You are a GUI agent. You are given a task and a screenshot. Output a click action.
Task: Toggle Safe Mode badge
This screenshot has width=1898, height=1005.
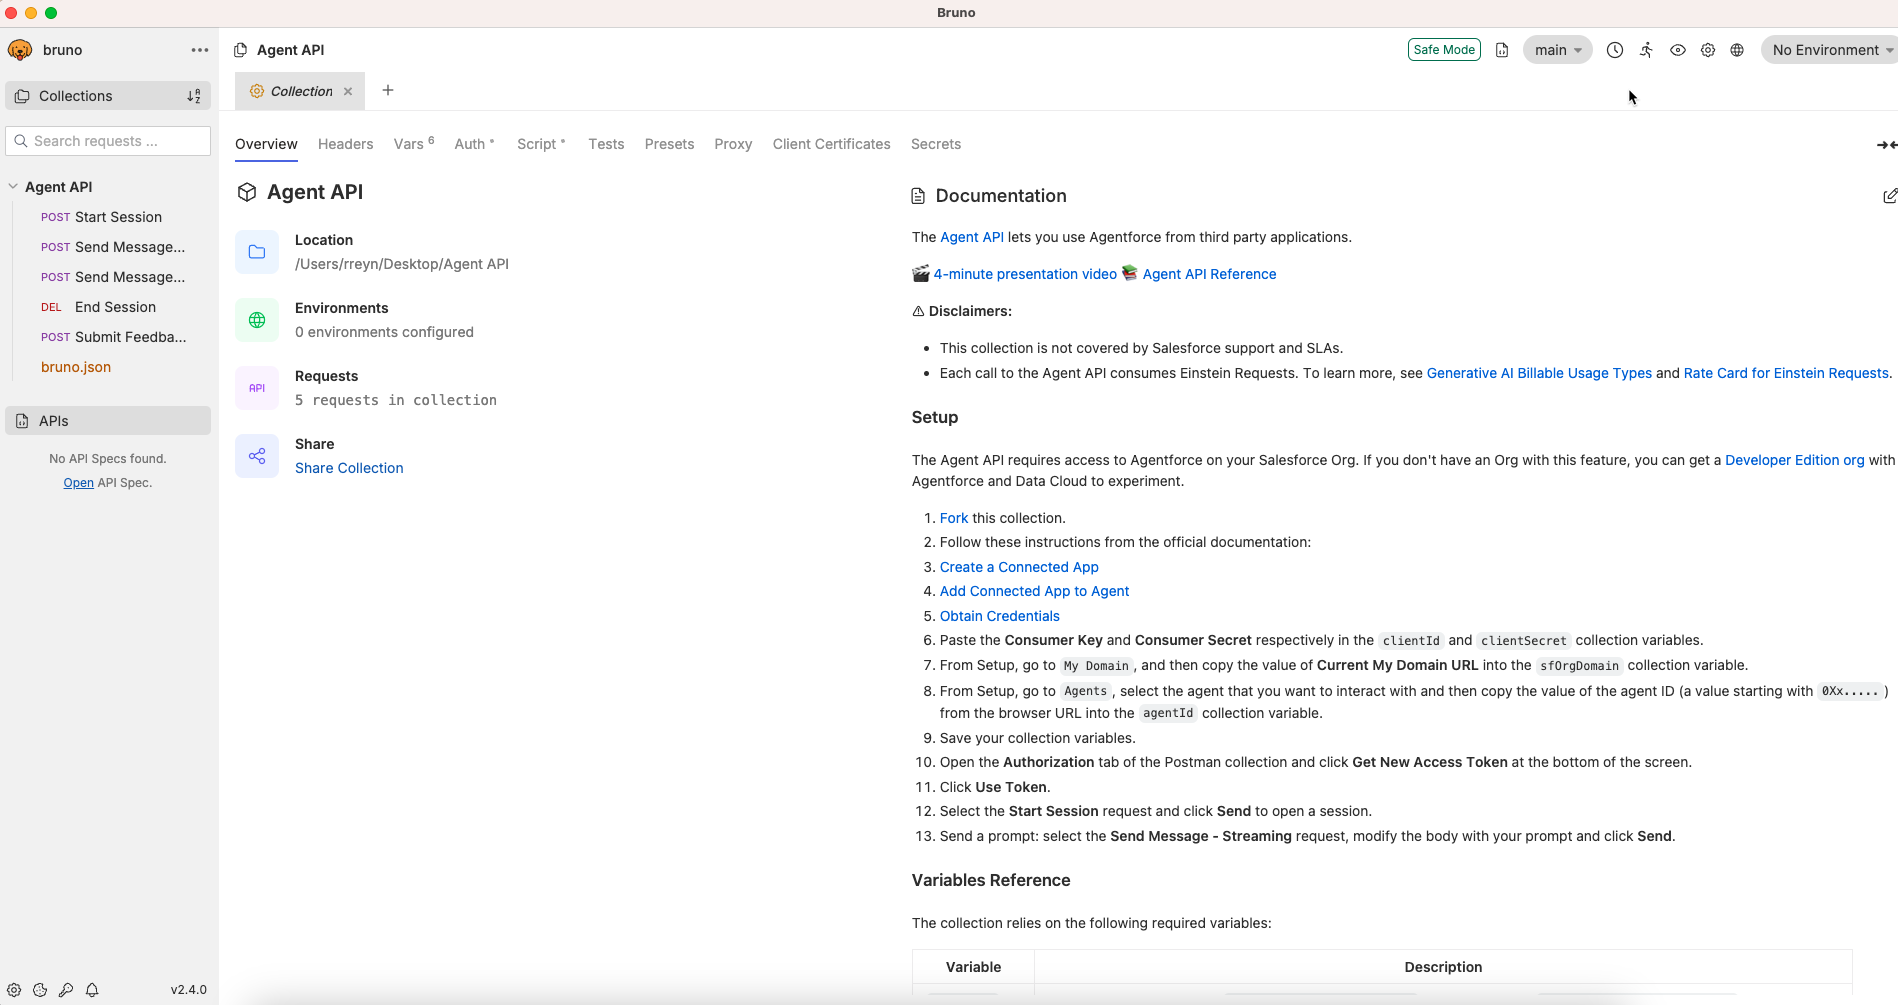click(1444, 50)
